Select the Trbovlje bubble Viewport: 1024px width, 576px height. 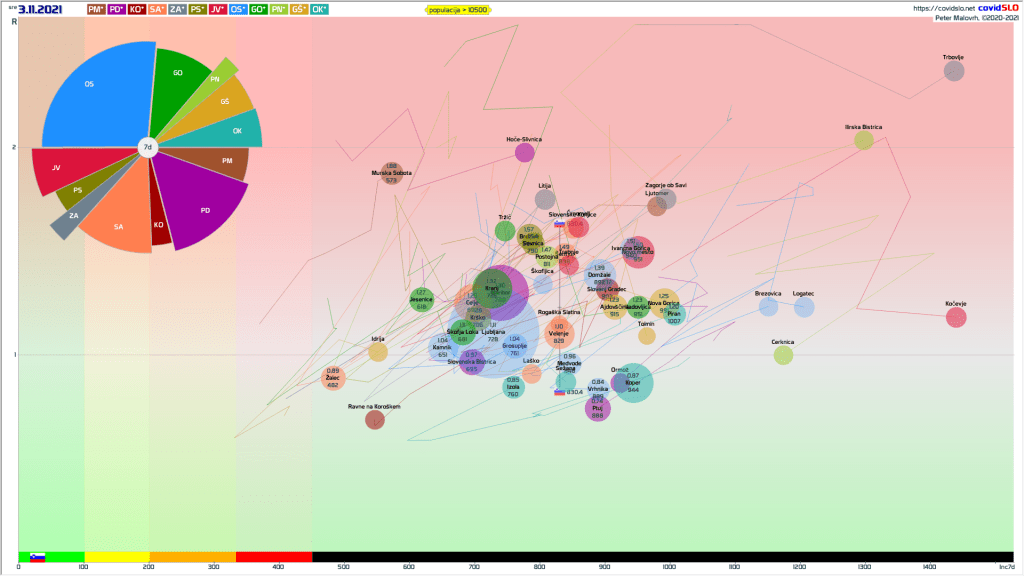click(954, 71)
